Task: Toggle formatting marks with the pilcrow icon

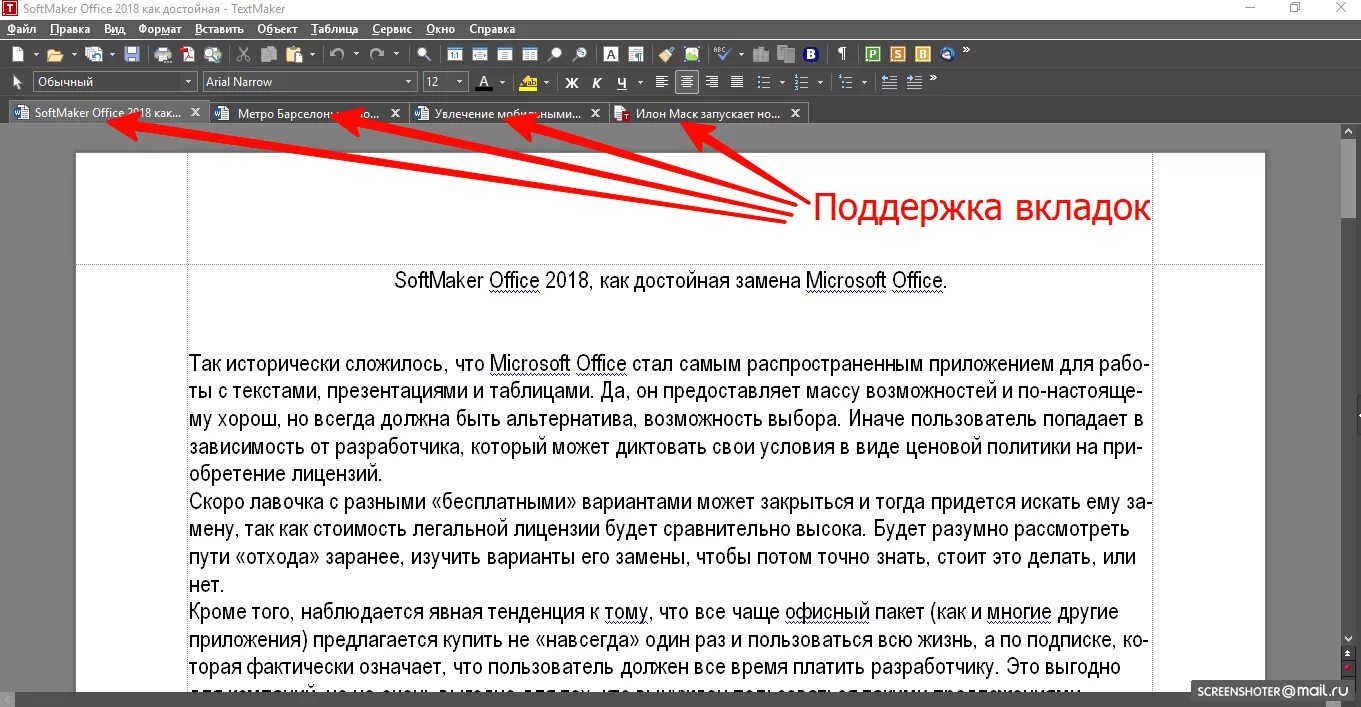Action: (x=842, y=54)
